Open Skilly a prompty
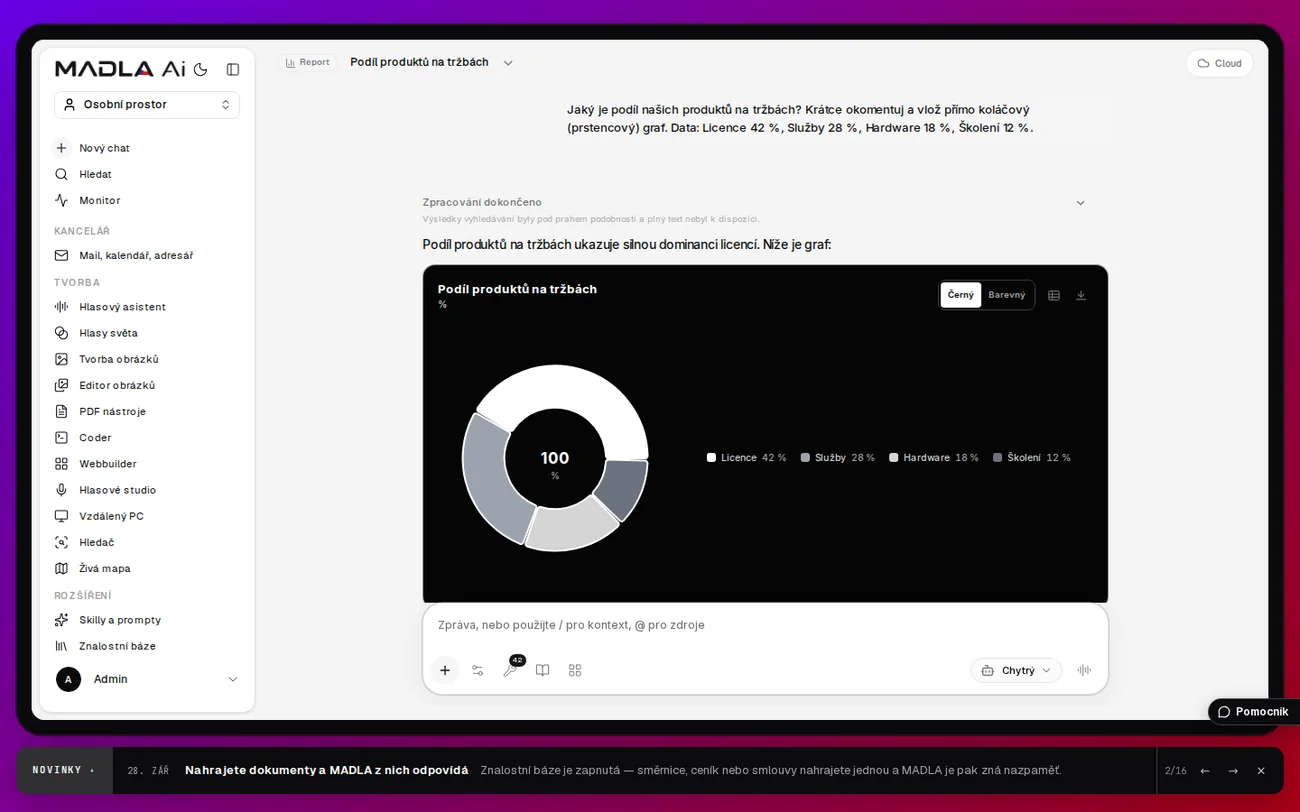Image resolution: width=1300 pixels, height=812 pixels. (147, 620)
